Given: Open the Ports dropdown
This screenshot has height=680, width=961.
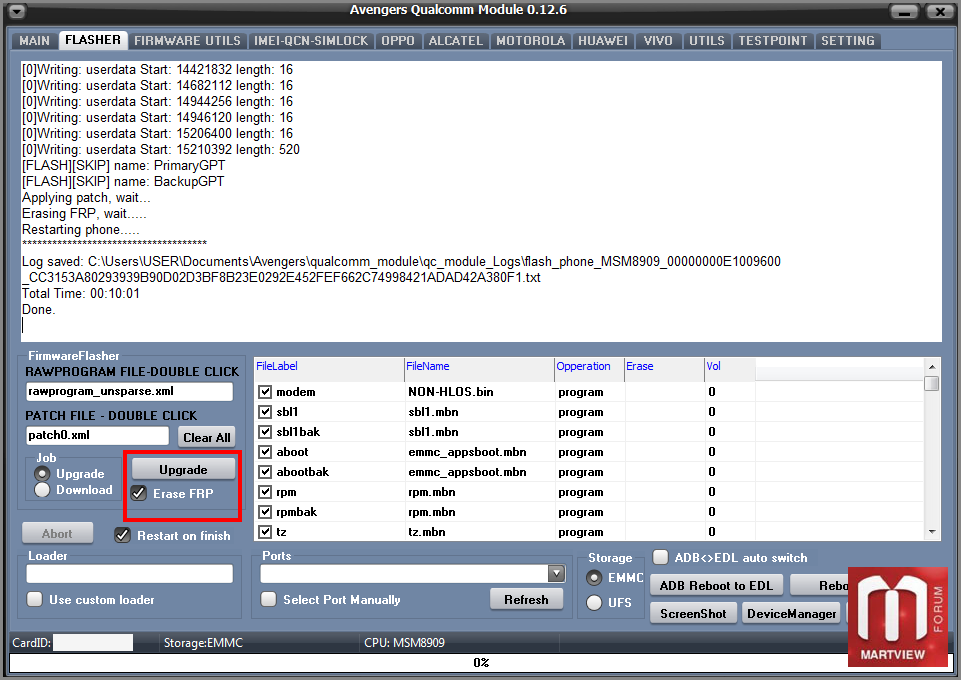Looking at the screenshot, I should point(556,574).
